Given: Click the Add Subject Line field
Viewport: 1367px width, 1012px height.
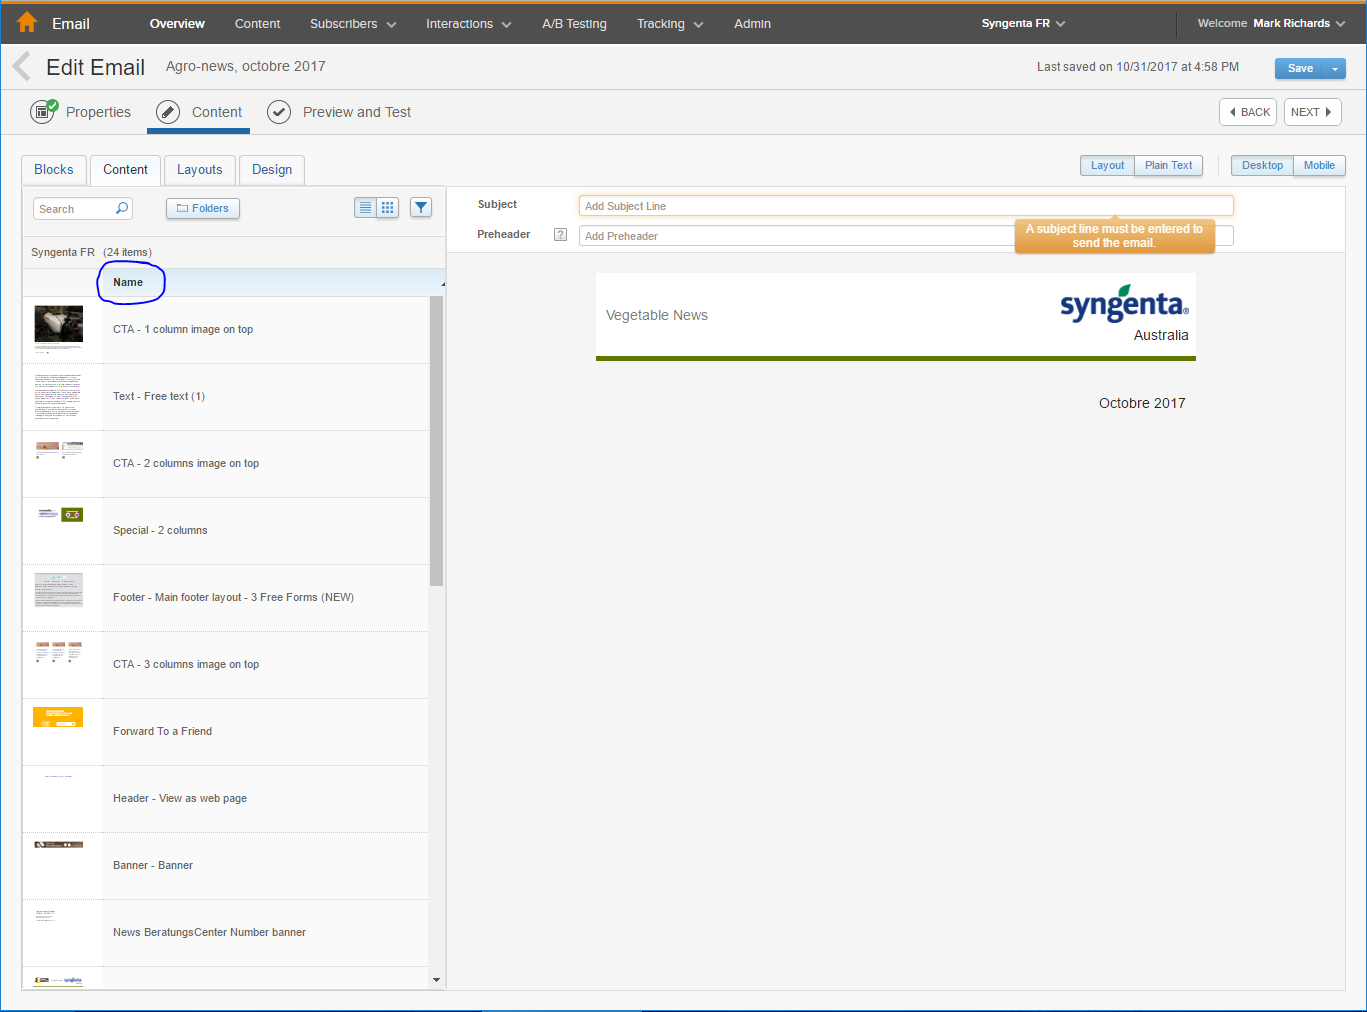Looking at the screenshot, I should [x=906, y=206].
